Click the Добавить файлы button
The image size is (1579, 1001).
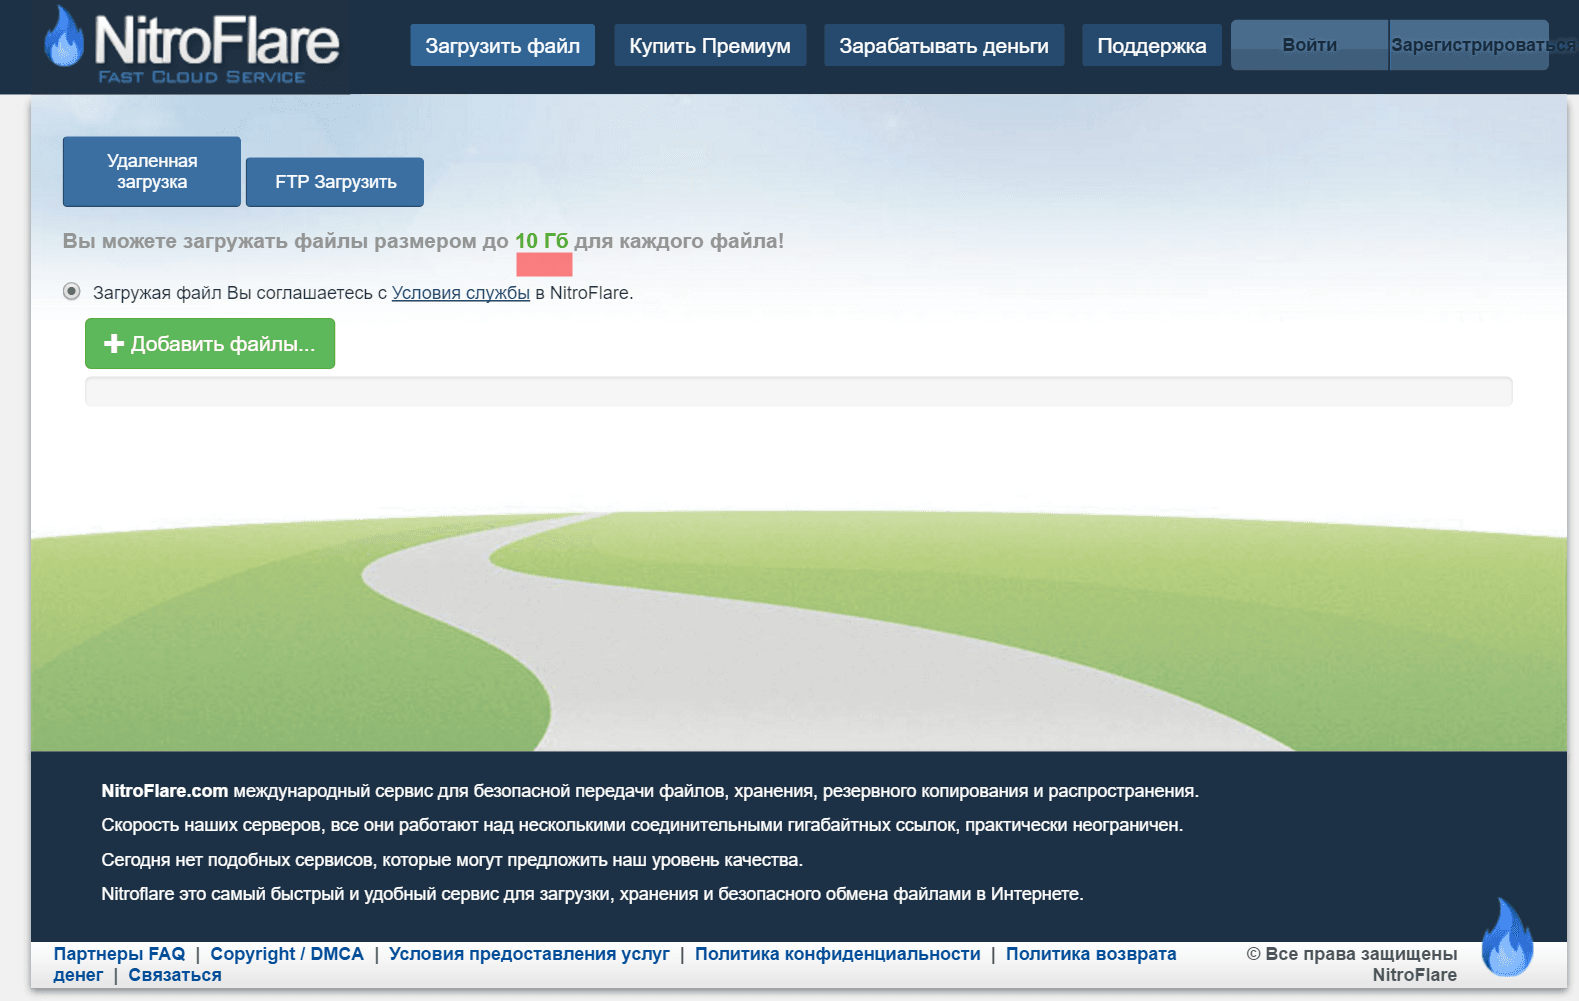point(210,344)
